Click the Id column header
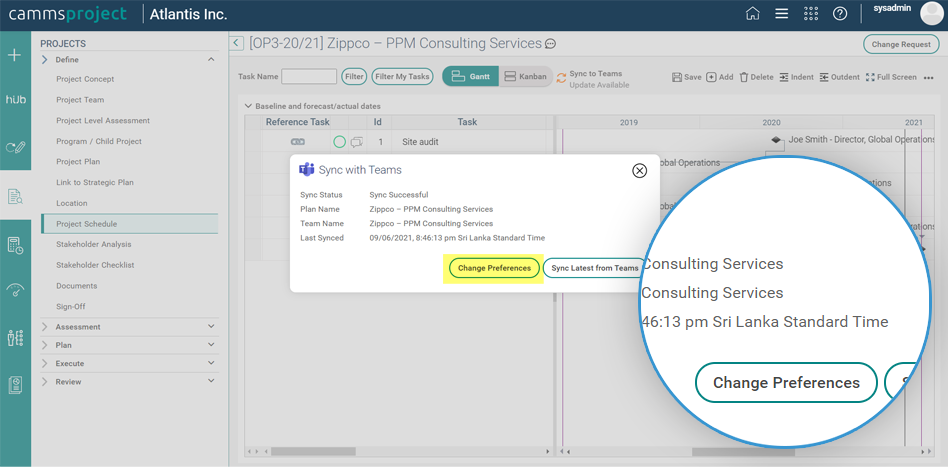This screenshot has height=467, width=948. [x=378, y=122]
